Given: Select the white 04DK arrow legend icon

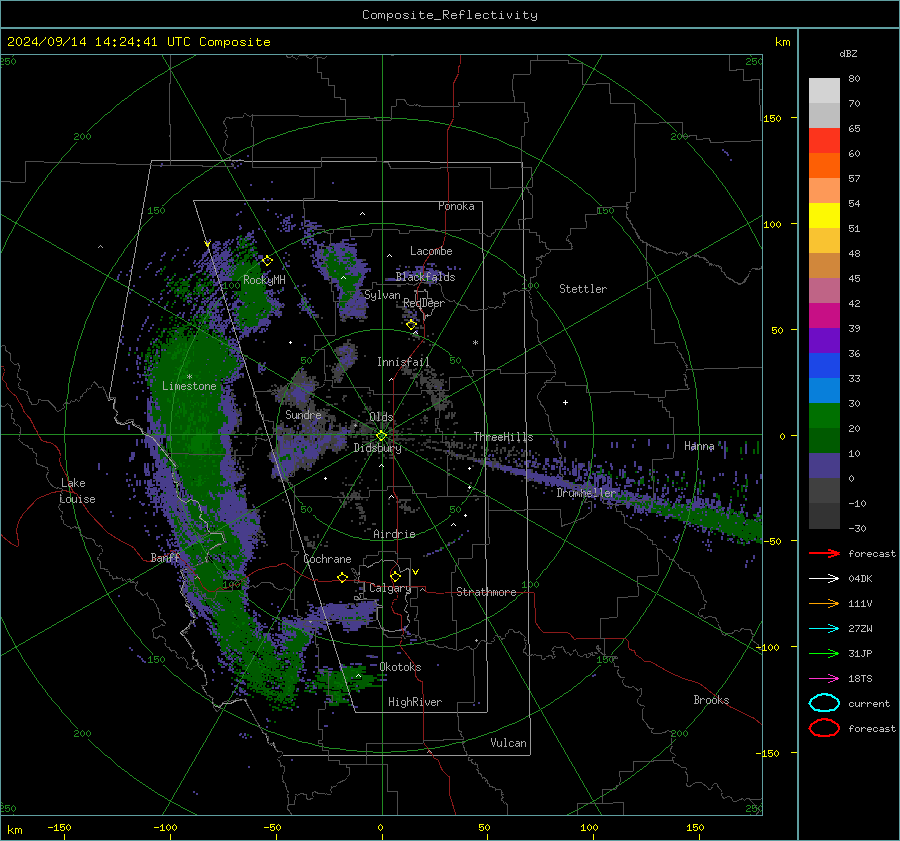Looking at the screenshot, I should 824,579.
